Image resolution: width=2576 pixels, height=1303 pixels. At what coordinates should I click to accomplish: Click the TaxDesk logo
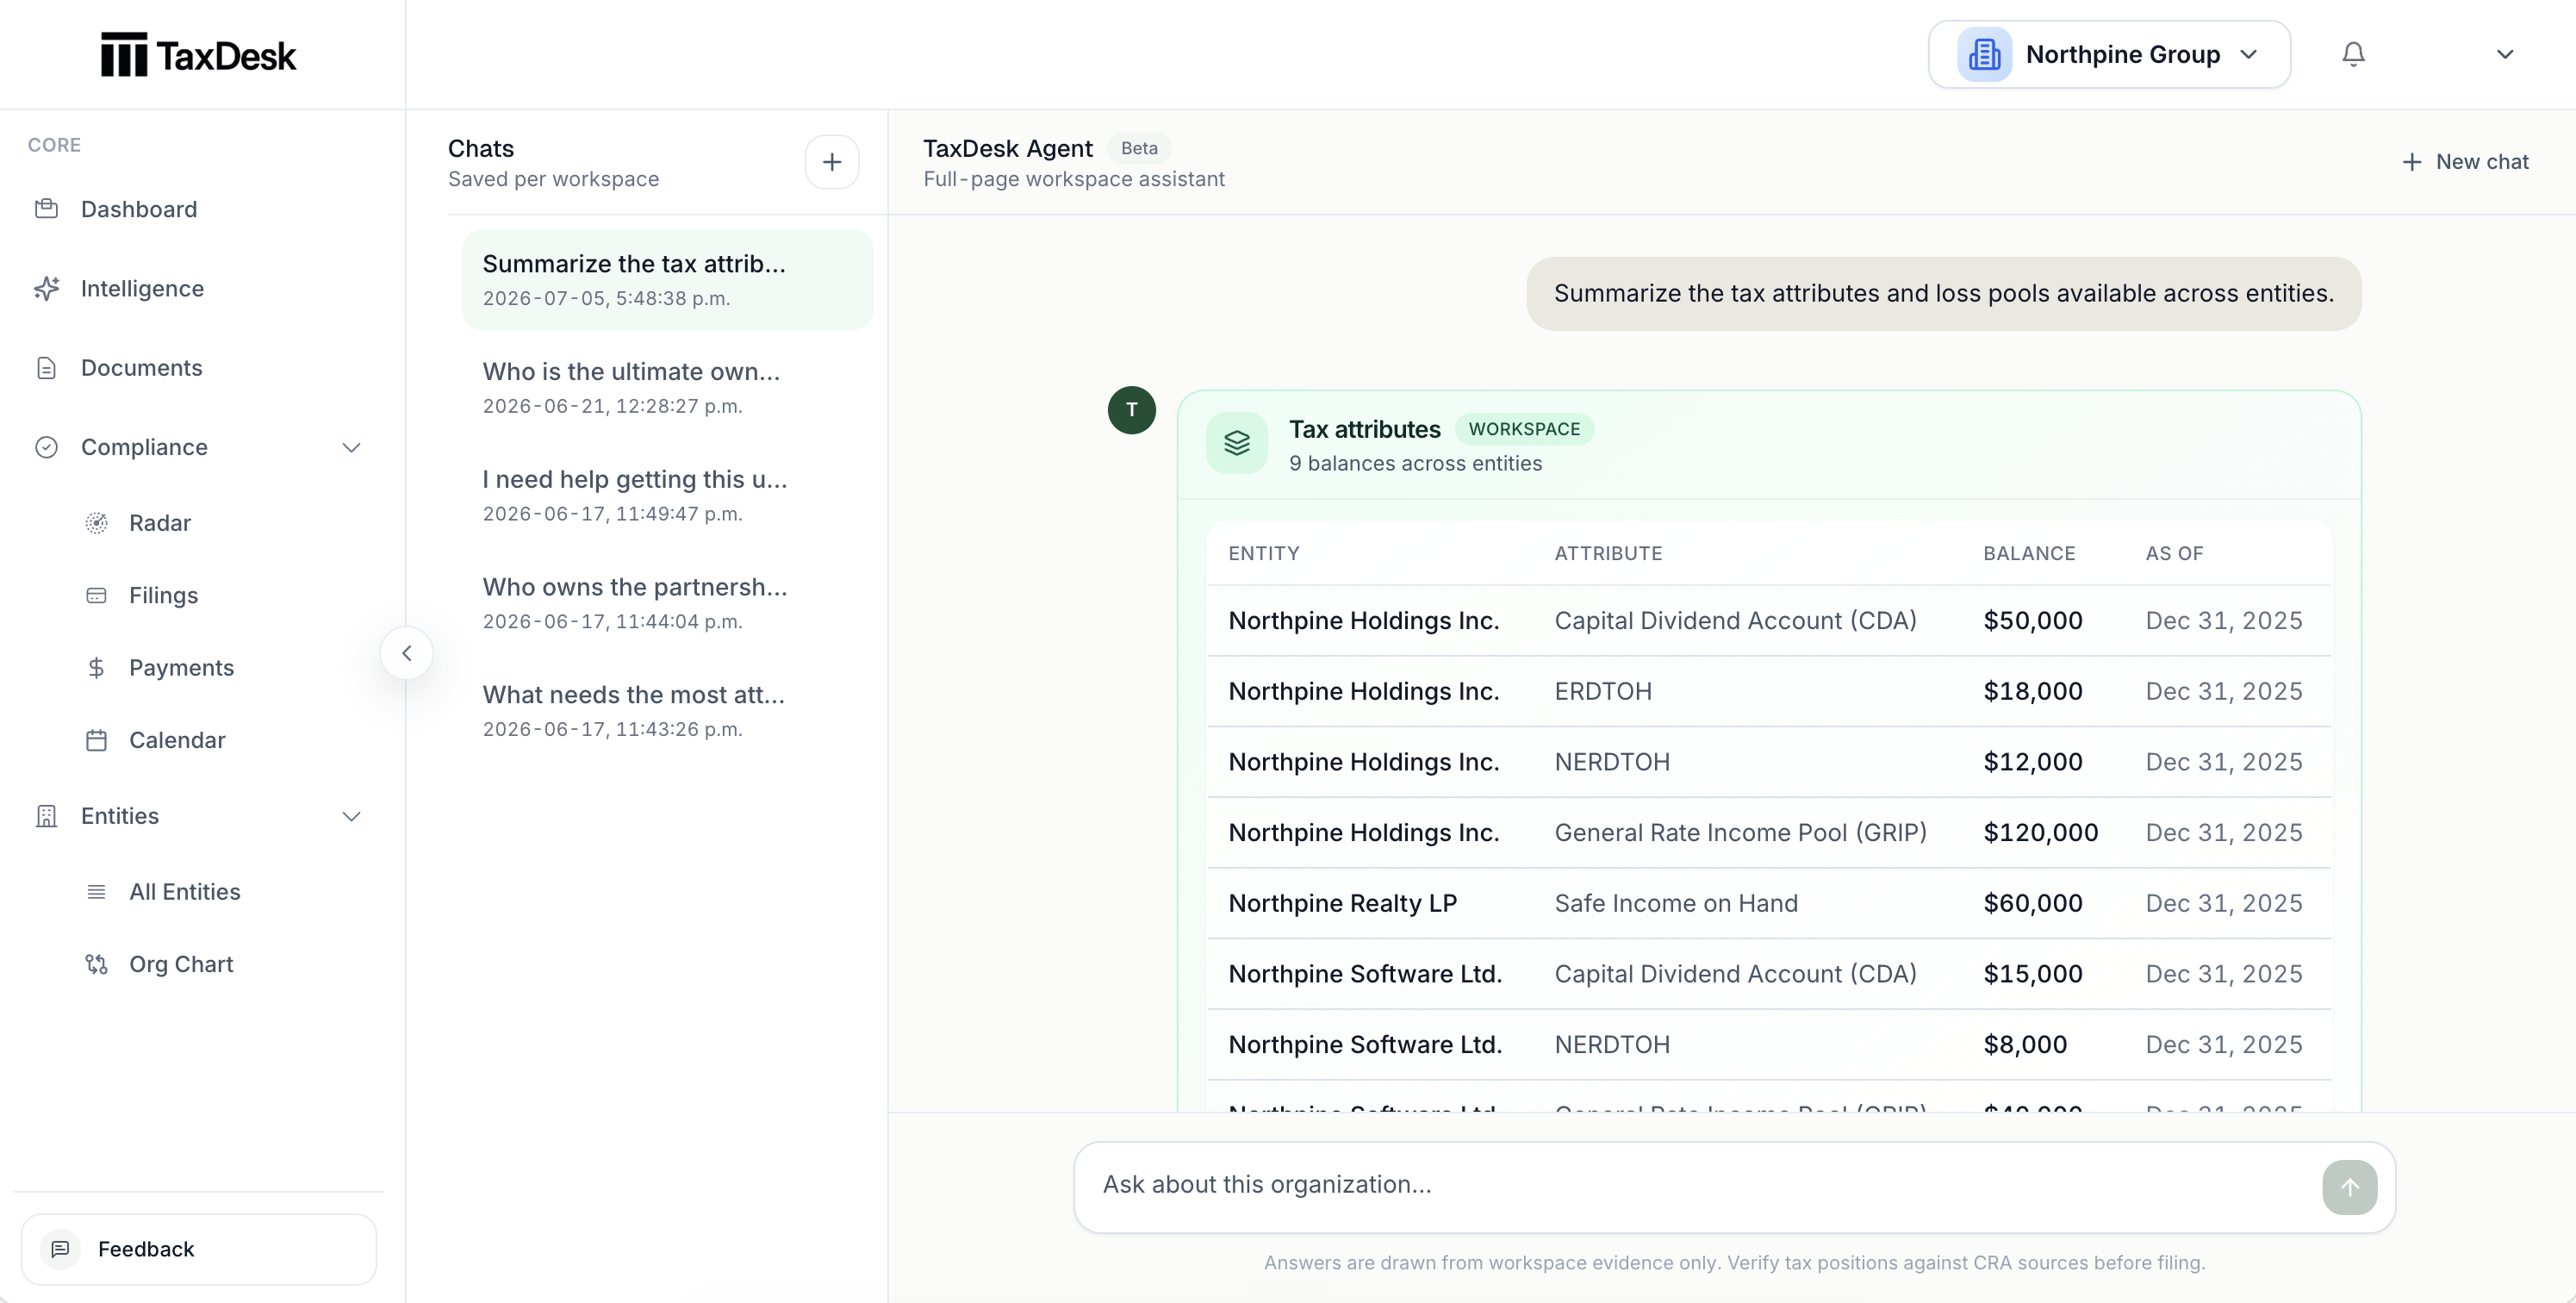point(198,55)
